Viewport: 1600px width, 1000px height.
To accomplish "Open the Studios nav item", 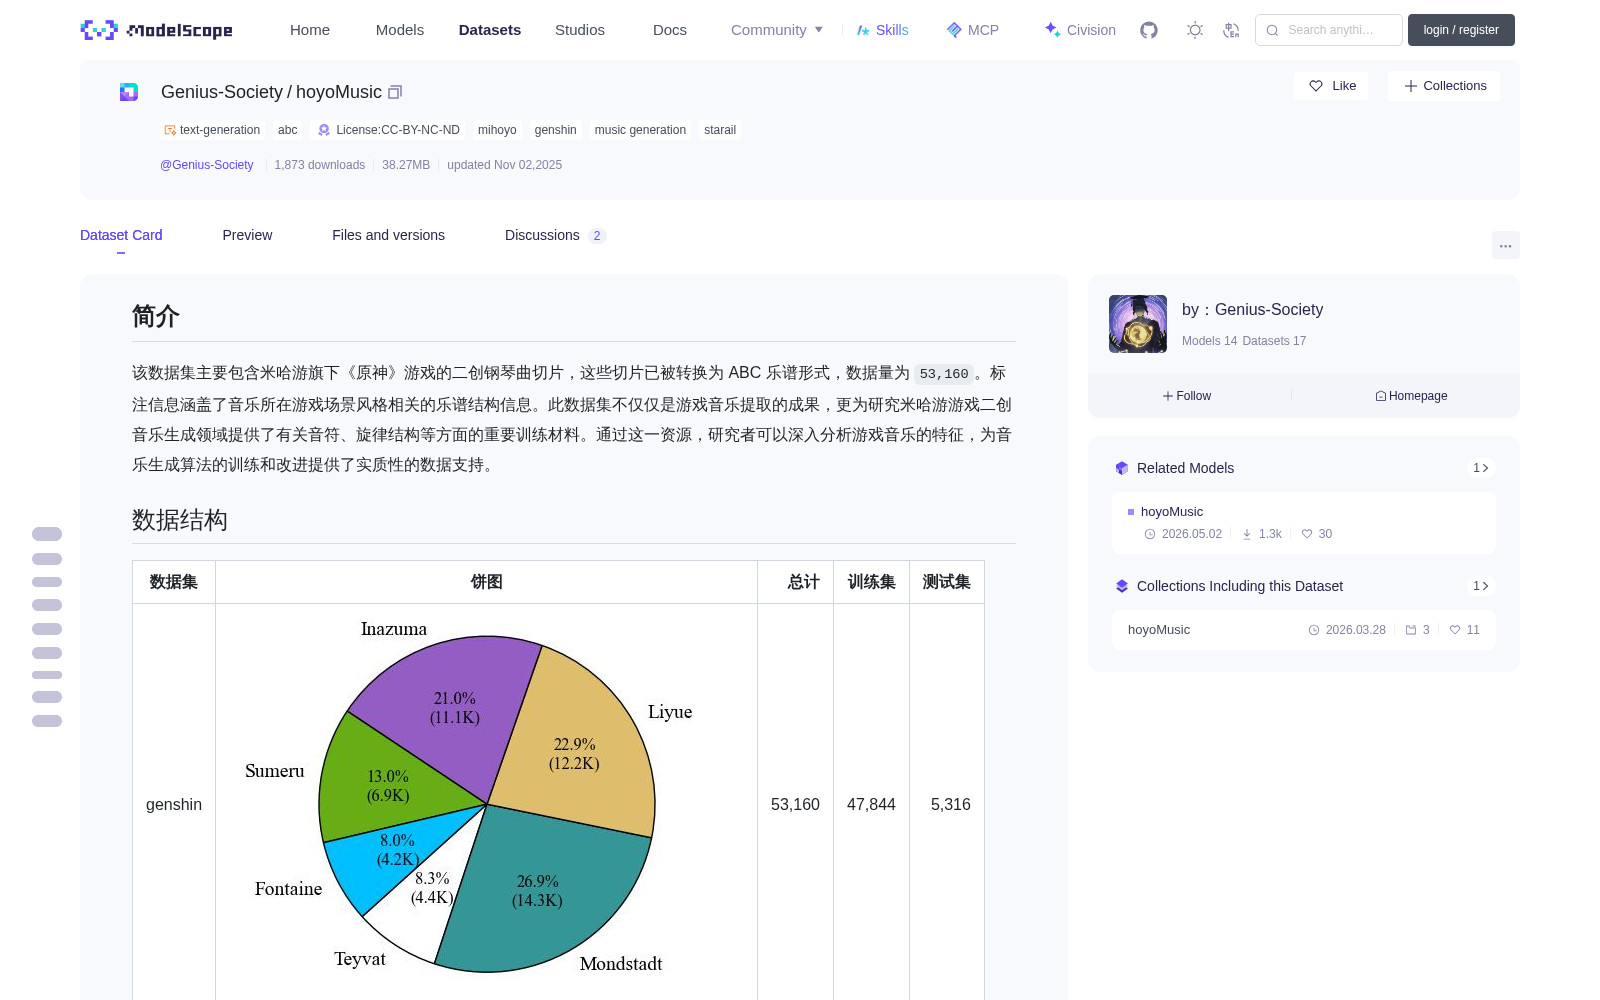I will tap(580, 30).
